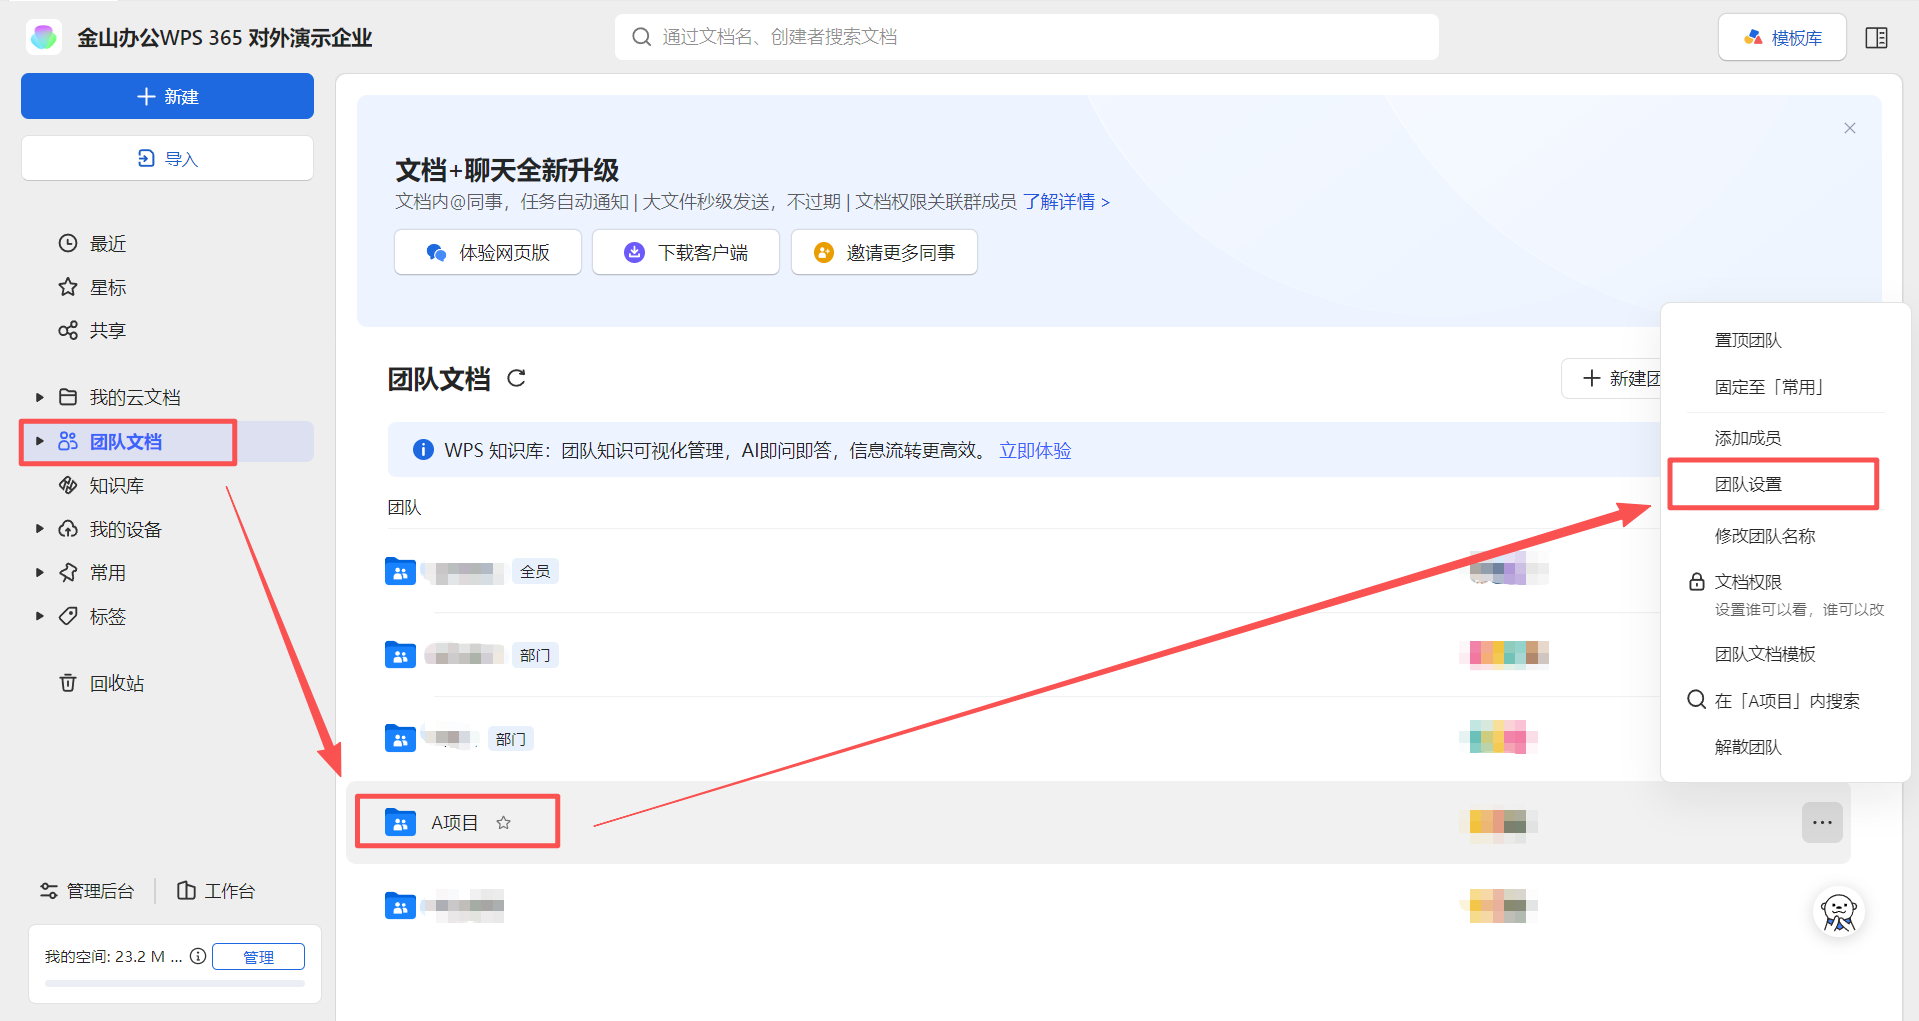Click 立即体验 knowledge base link

point(1035,450)
